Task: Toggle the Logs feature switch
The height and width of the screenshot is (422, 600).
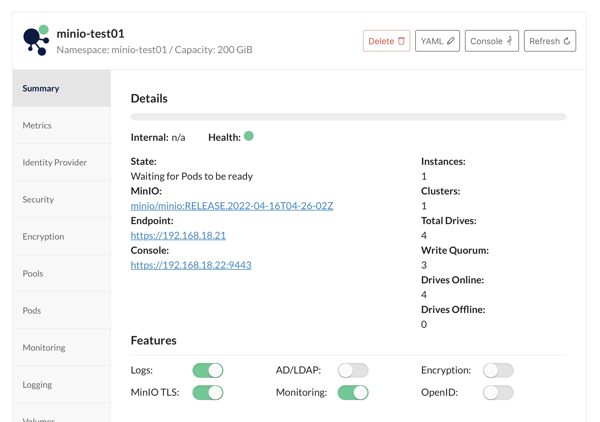Action: (x=208, y=370)
